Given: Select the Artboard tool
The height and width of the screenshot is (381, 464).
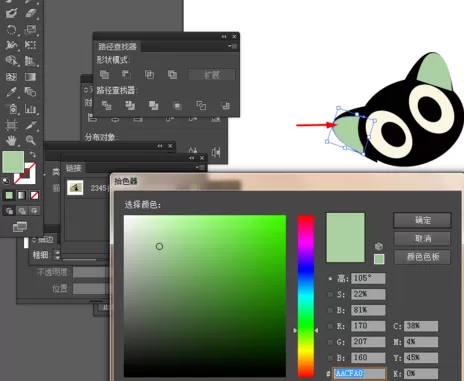Looking at the screenshot, I should tap(11, 125).
